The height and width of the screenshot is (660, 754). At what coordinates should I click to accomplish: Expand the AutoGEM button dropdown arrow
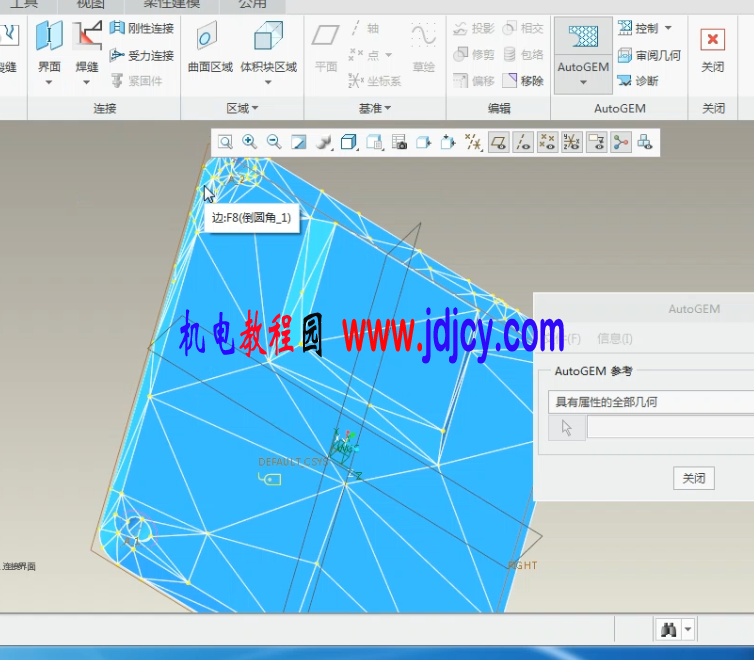tap(583, 83)
